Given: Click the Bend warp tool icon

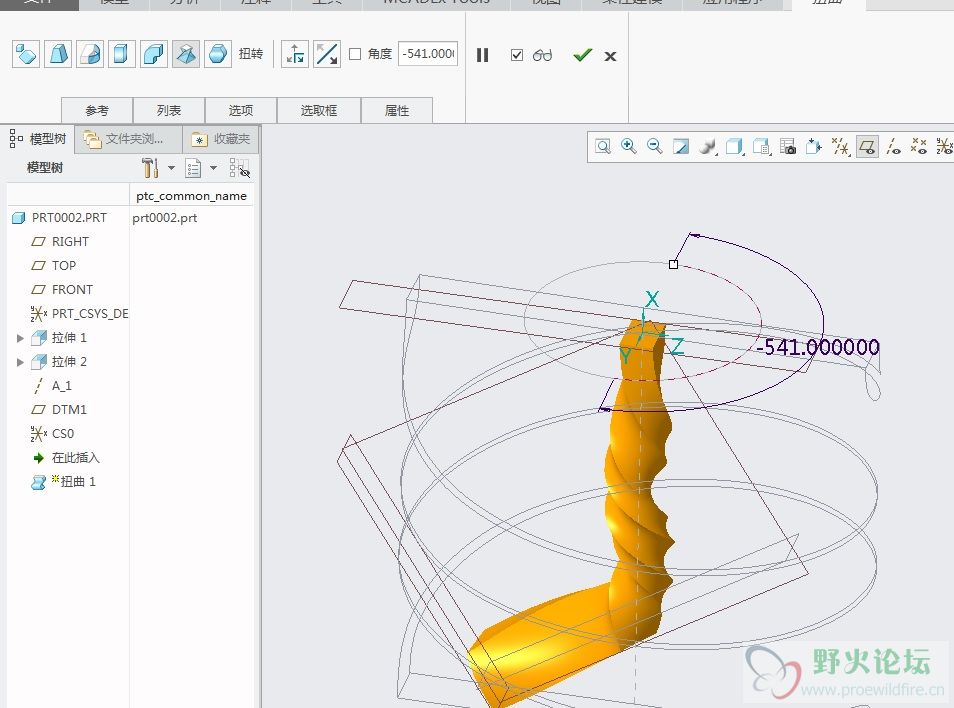Looking at the screenshot, I should click(154, 54).
